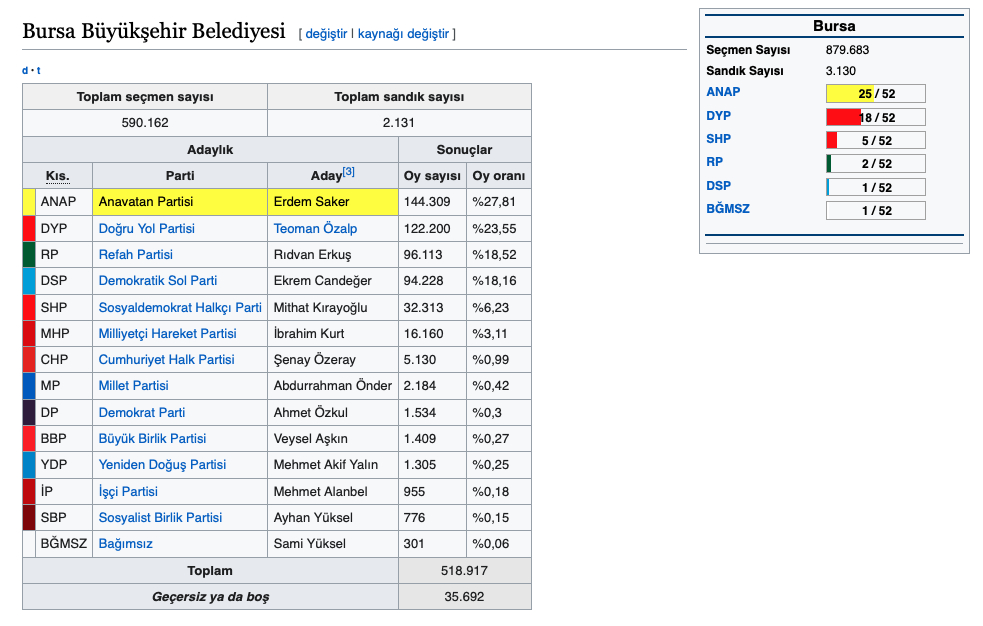Click the "Kıs." abbreviation column header
Screen dimensions: 983x626
click(57, 176)
